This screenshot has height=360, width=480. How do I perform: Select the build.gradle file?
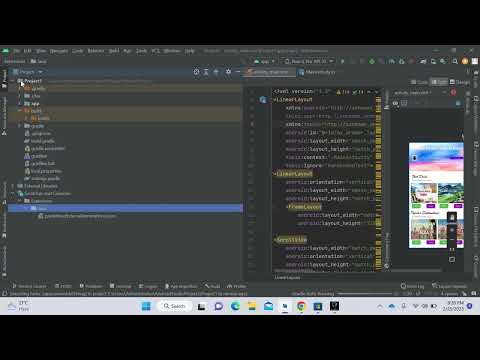tap(40, 141)
